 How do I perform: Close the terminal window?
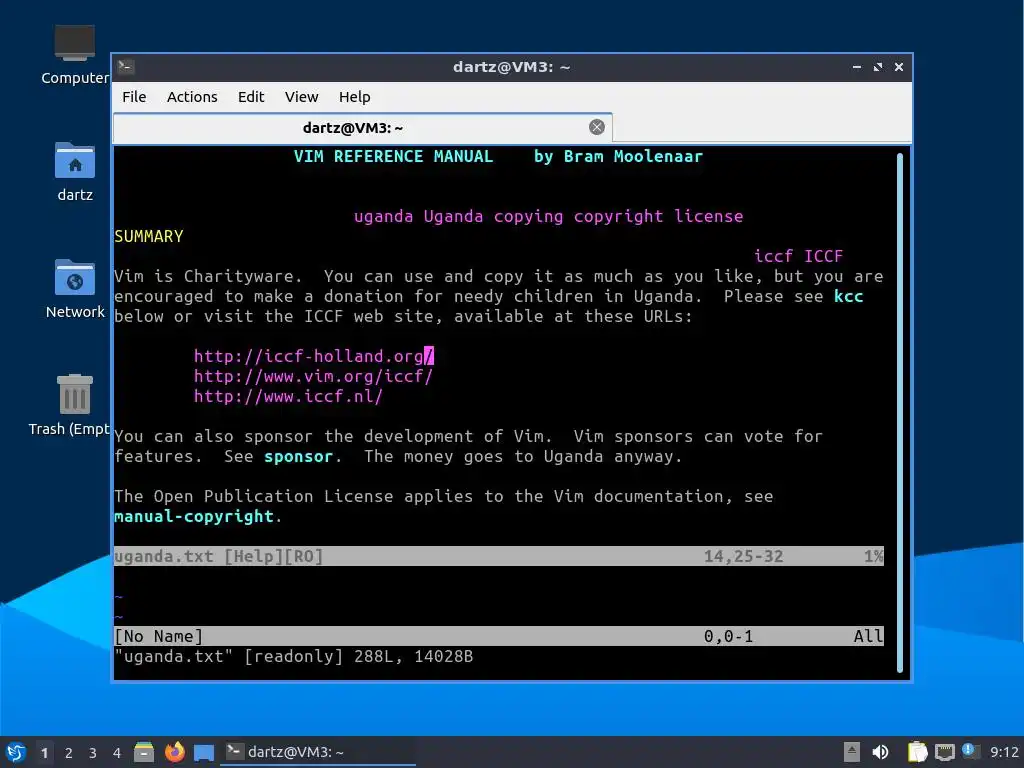[x=899, y=67]
